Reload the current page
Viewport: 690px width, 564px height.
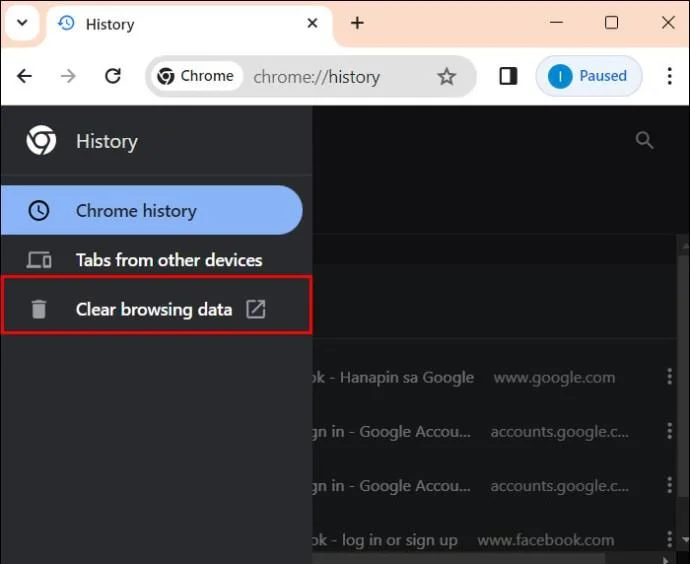coord(113,76)
